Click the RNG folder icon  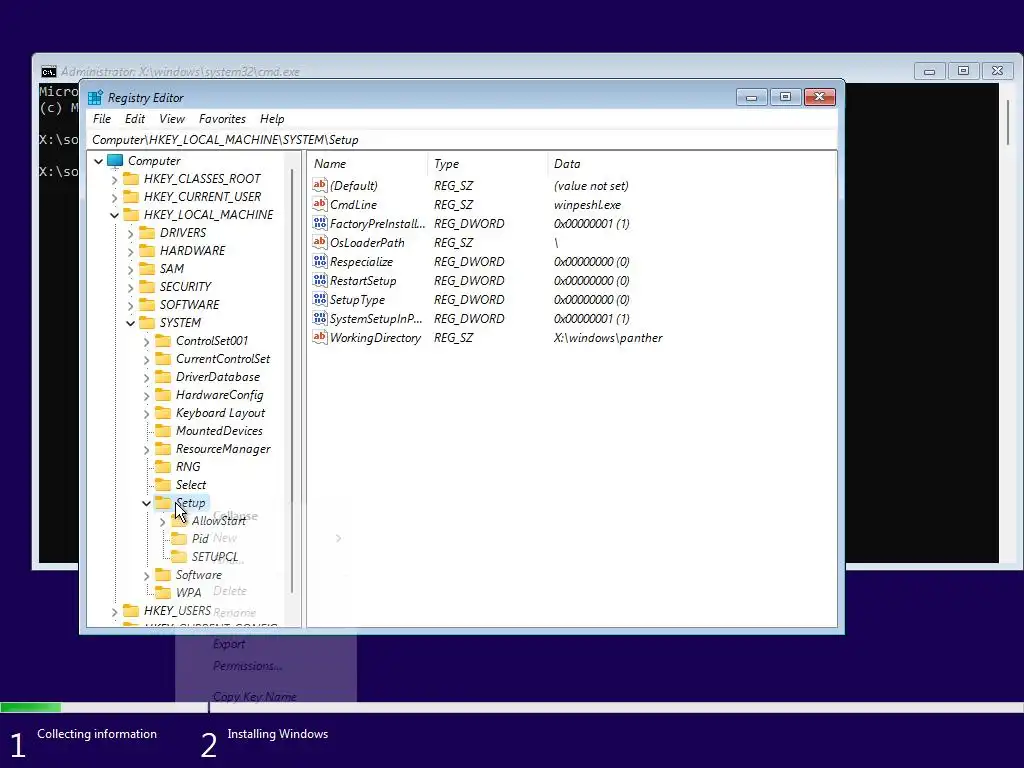pyautogui.click(x=163, y=467)
